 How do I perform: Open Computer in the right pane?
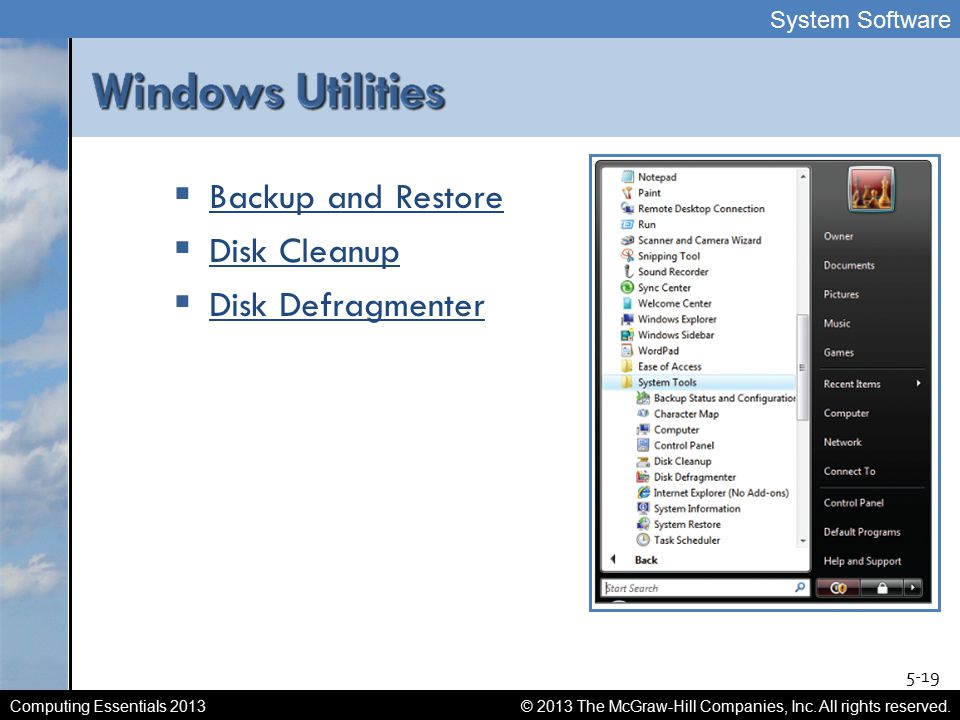pos(846,413)
